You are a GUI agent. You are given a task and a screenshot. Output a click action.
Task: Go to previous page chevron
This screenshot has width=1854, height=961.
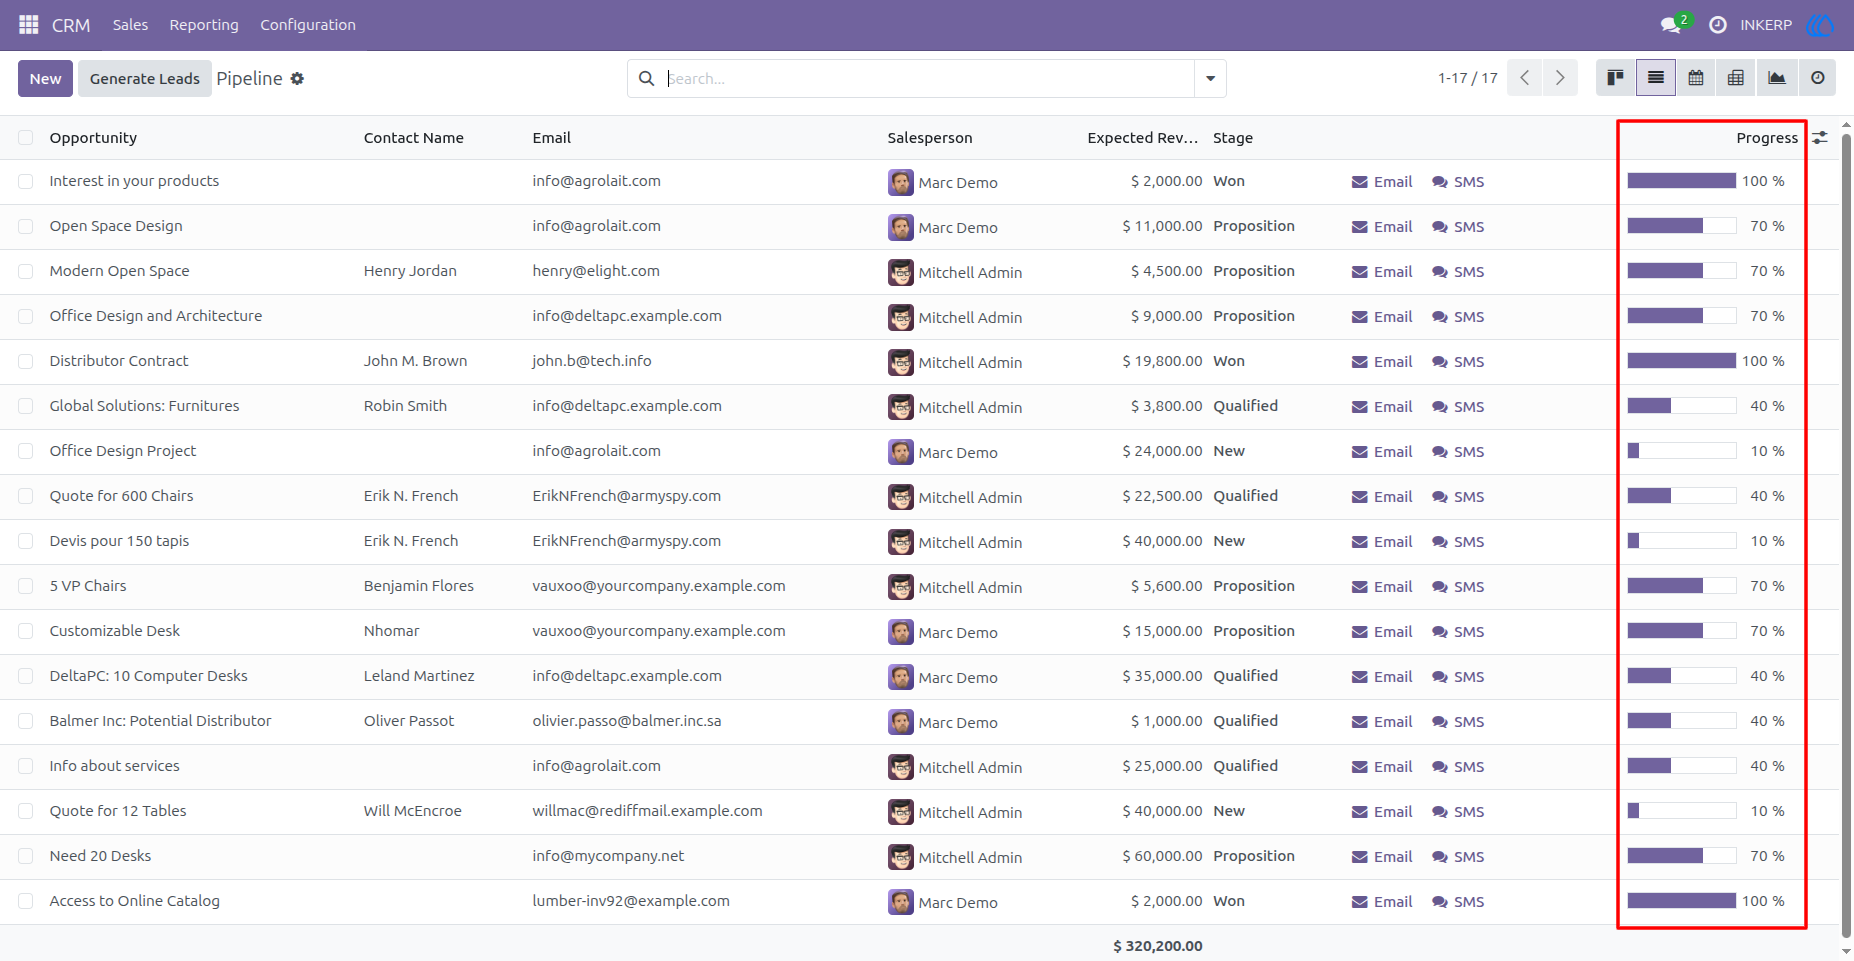(1524, 78)
